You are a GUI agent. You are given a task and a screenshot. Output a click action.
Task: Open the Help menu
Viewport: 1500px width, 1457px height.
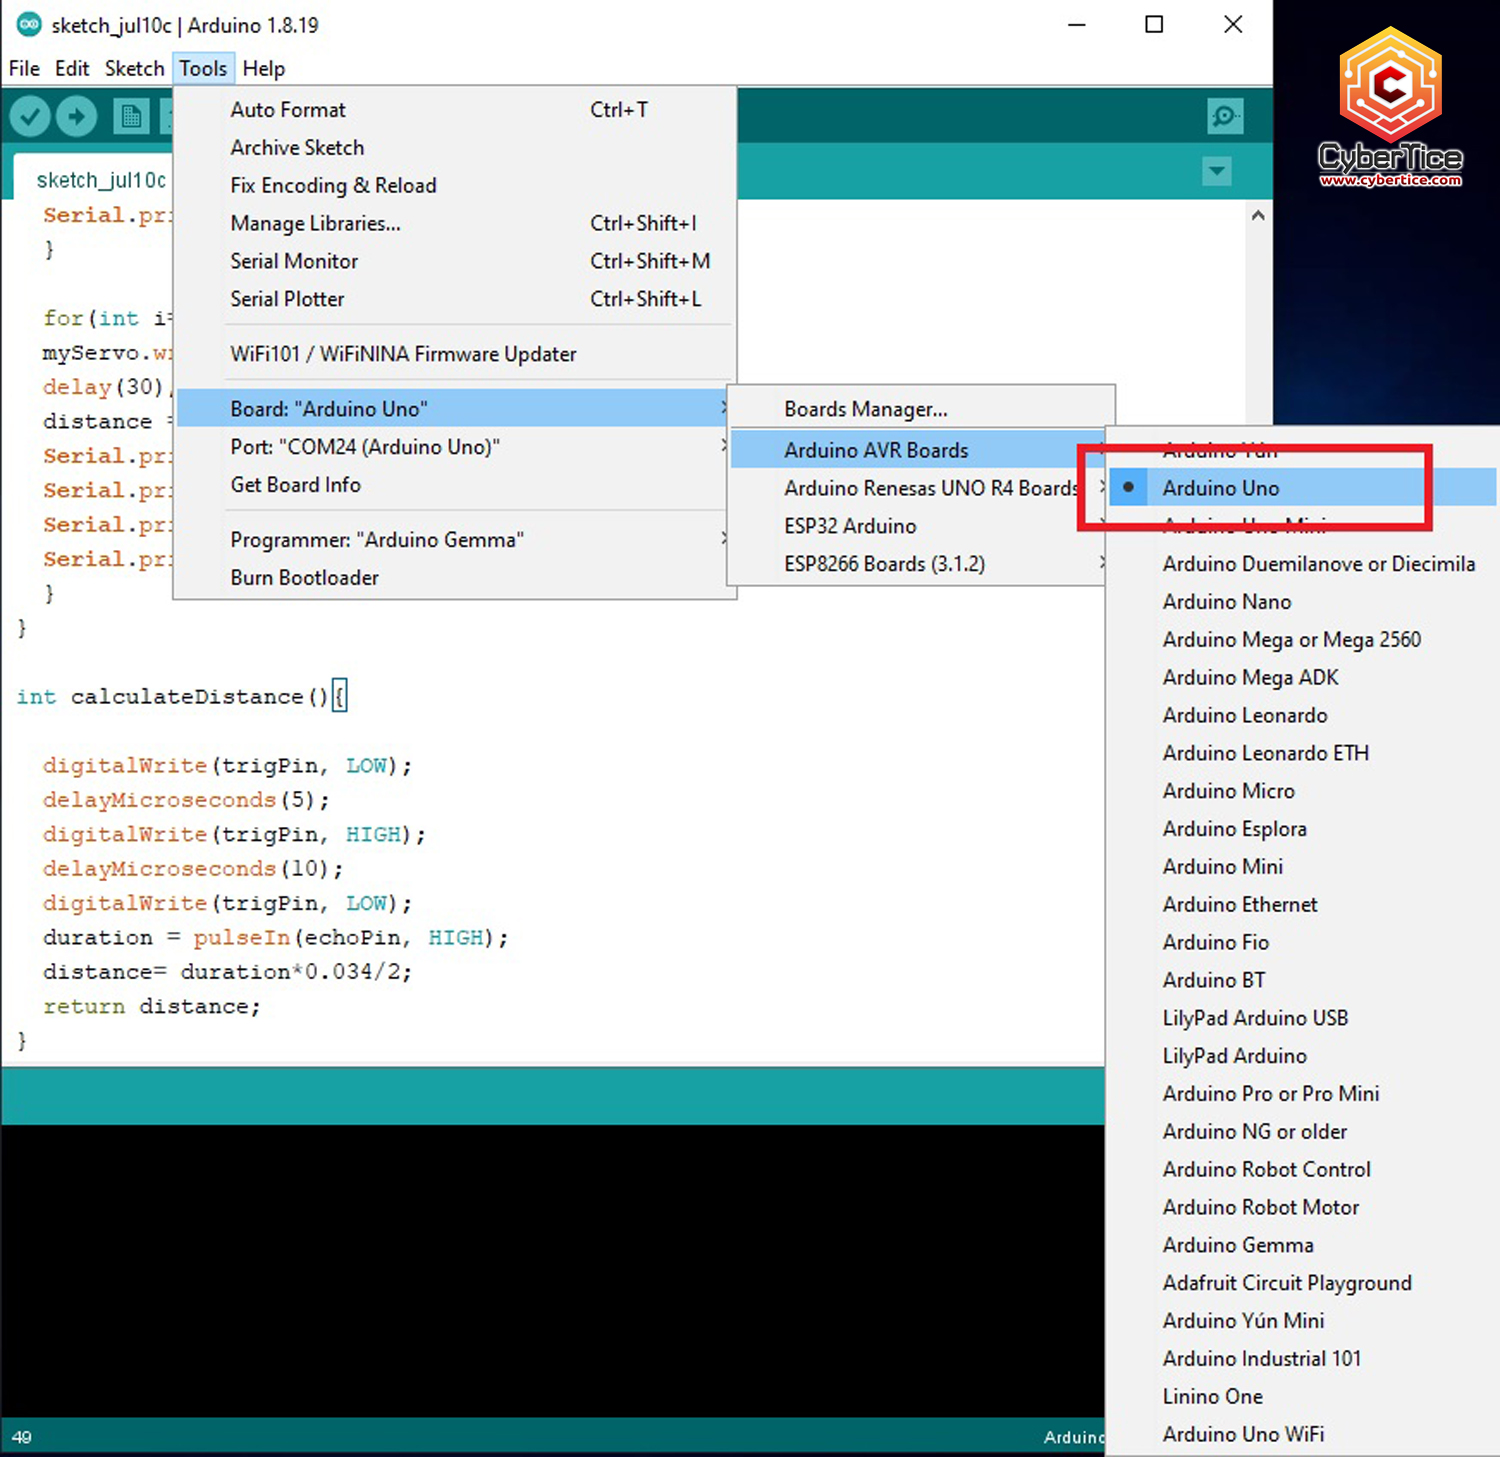(x=263, y=68)
